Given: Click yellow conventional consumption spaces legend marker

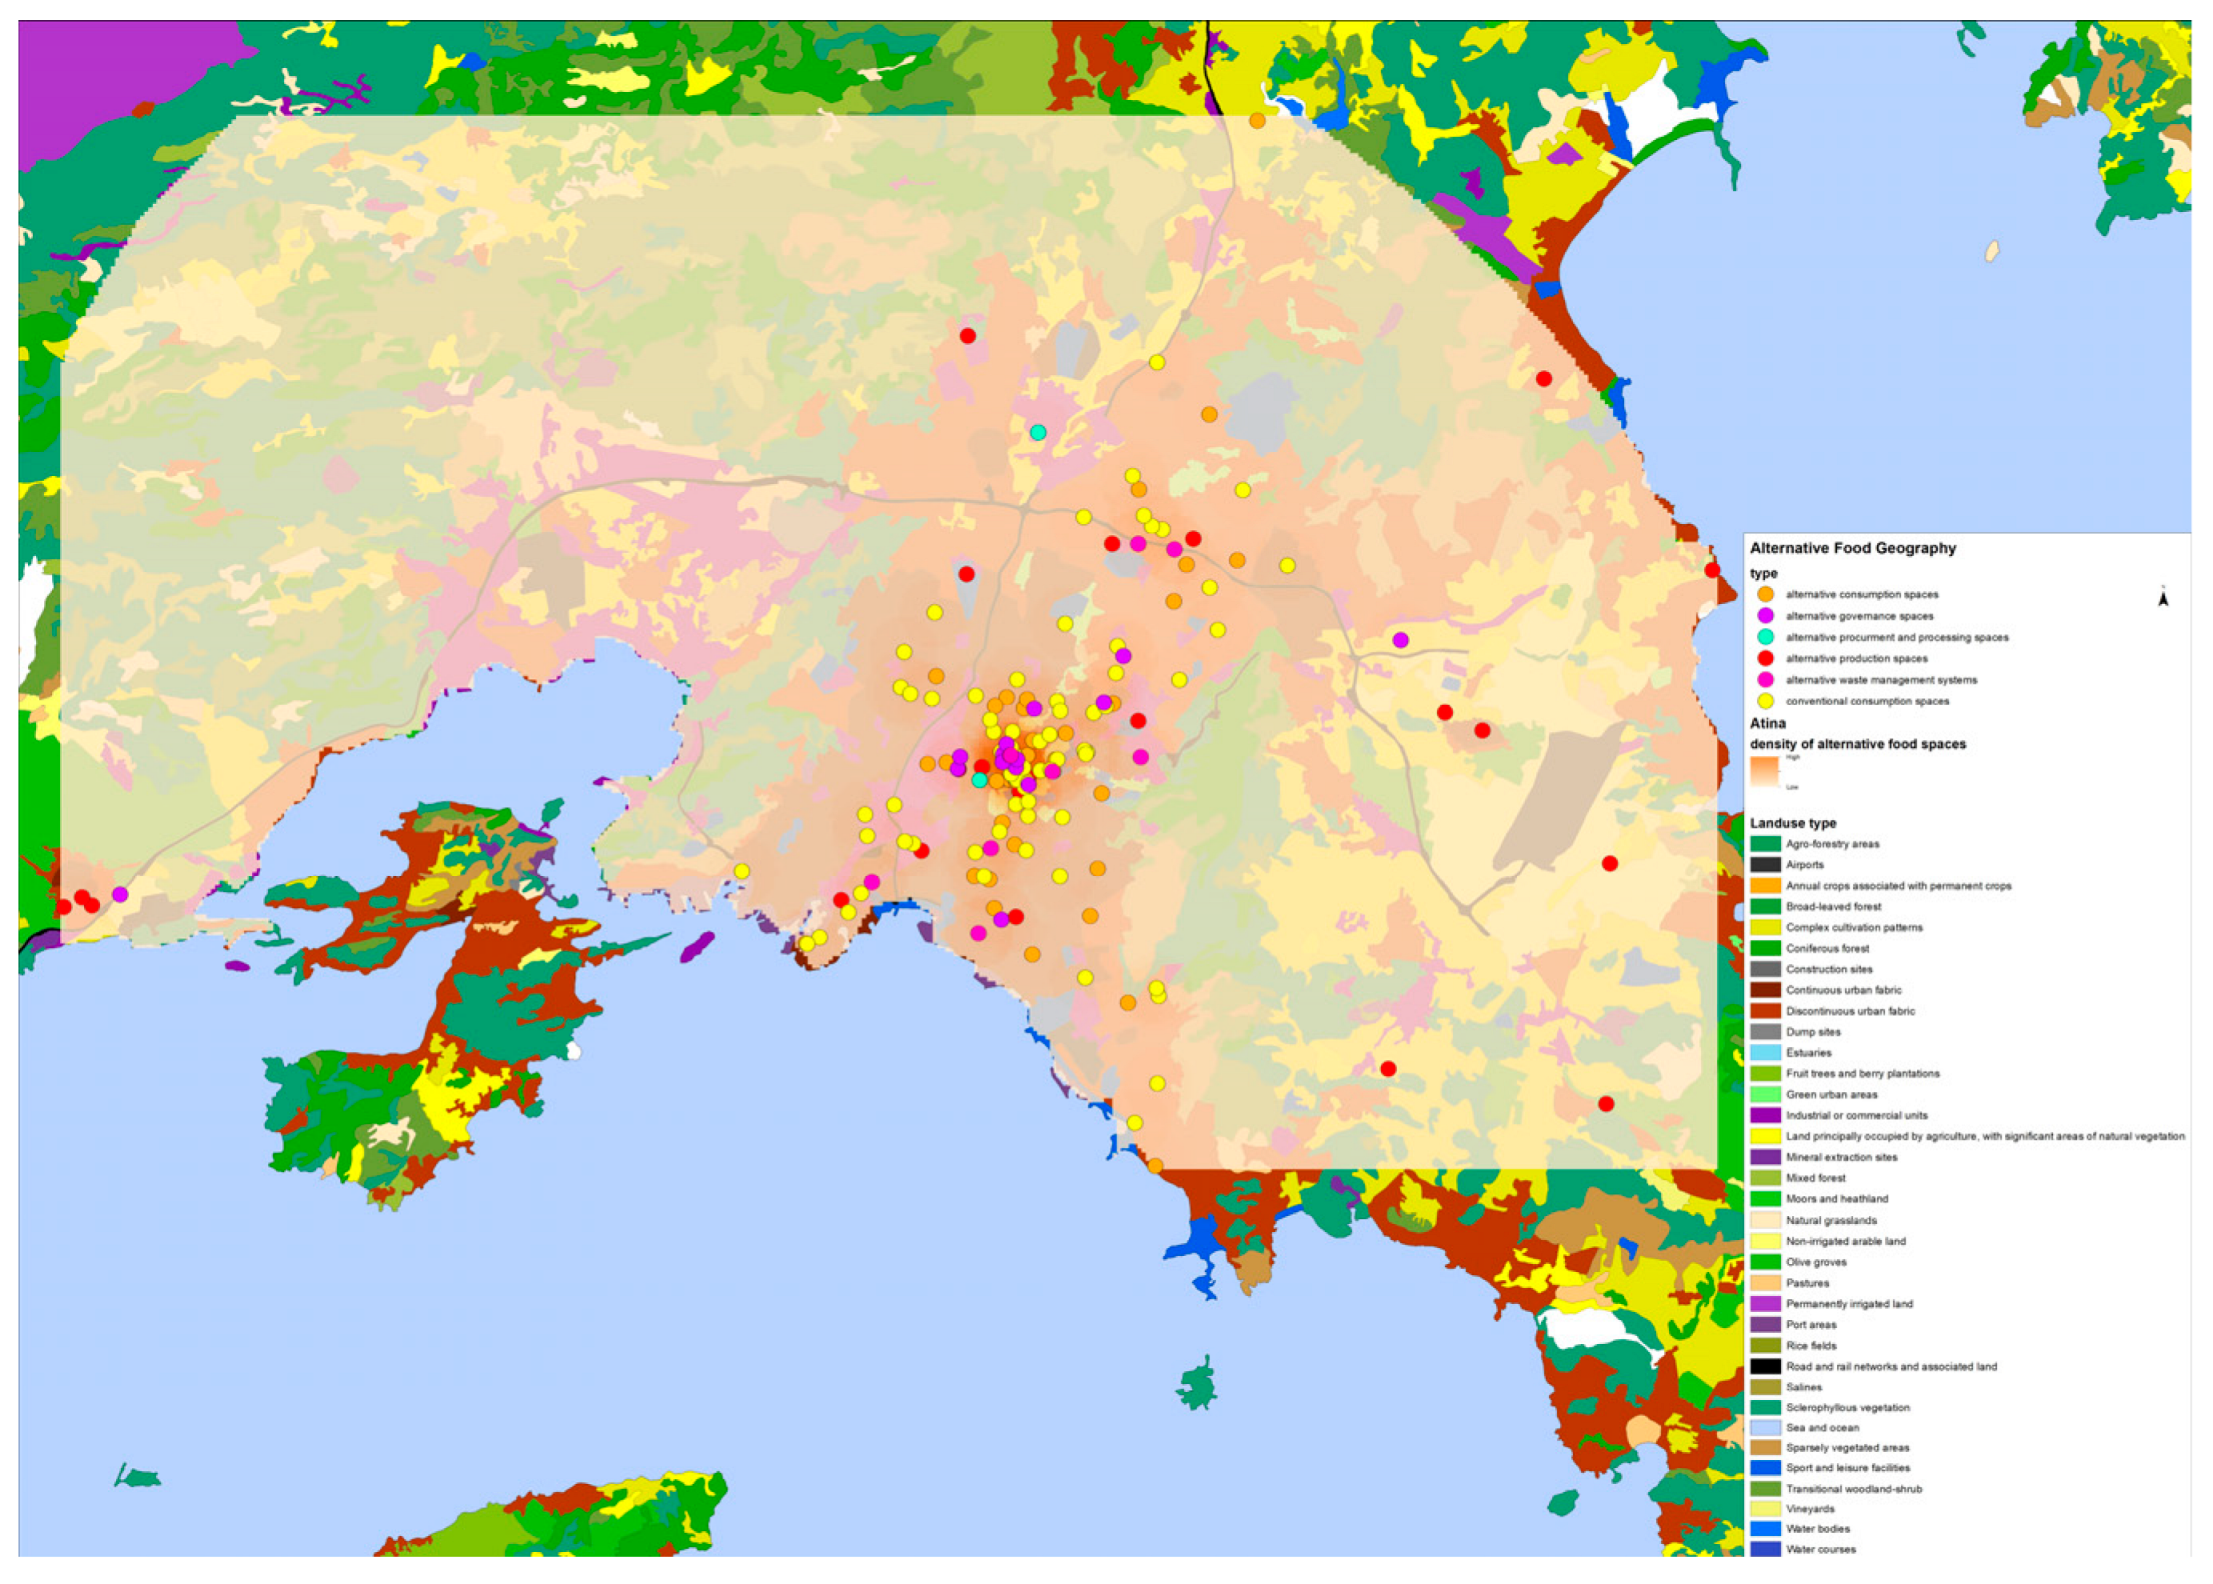Looking at the screenshot, I should coord(1765,701).
